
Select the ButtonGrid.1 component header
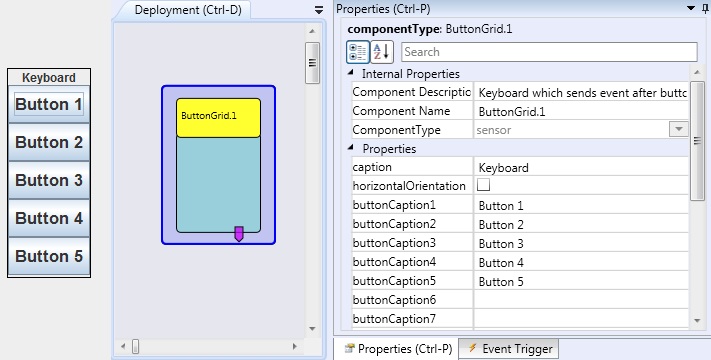219,117
